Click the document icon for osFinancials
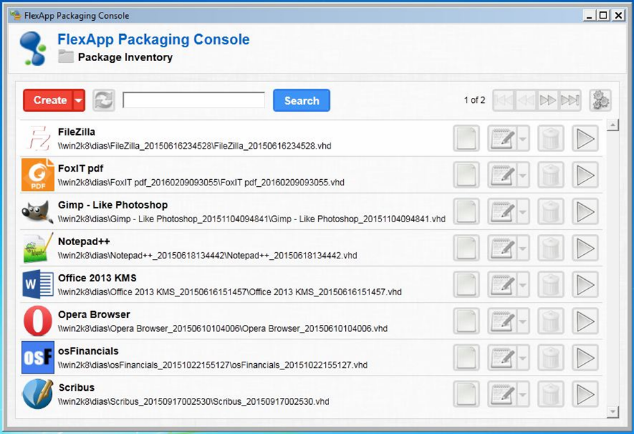The width and height of the screenshot is (634, 434). tap(466, 358)
